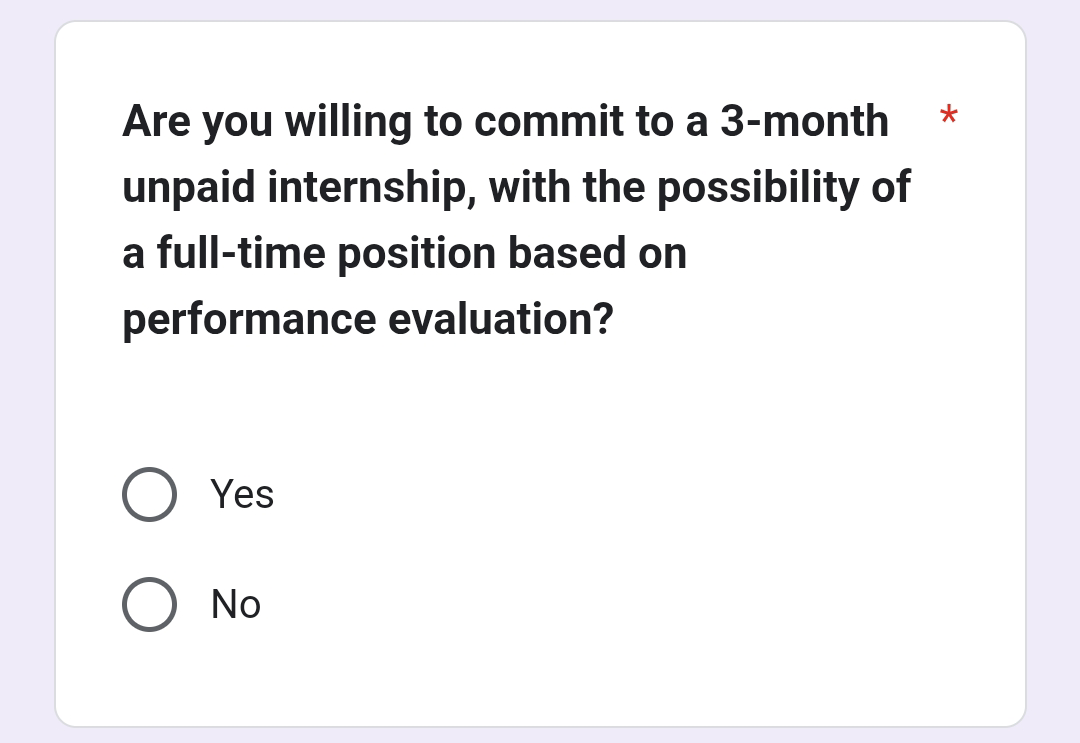Viewport: 1080px width, 743px height.
Task: Click the word "performance" in the question
Action: (249, 320)
